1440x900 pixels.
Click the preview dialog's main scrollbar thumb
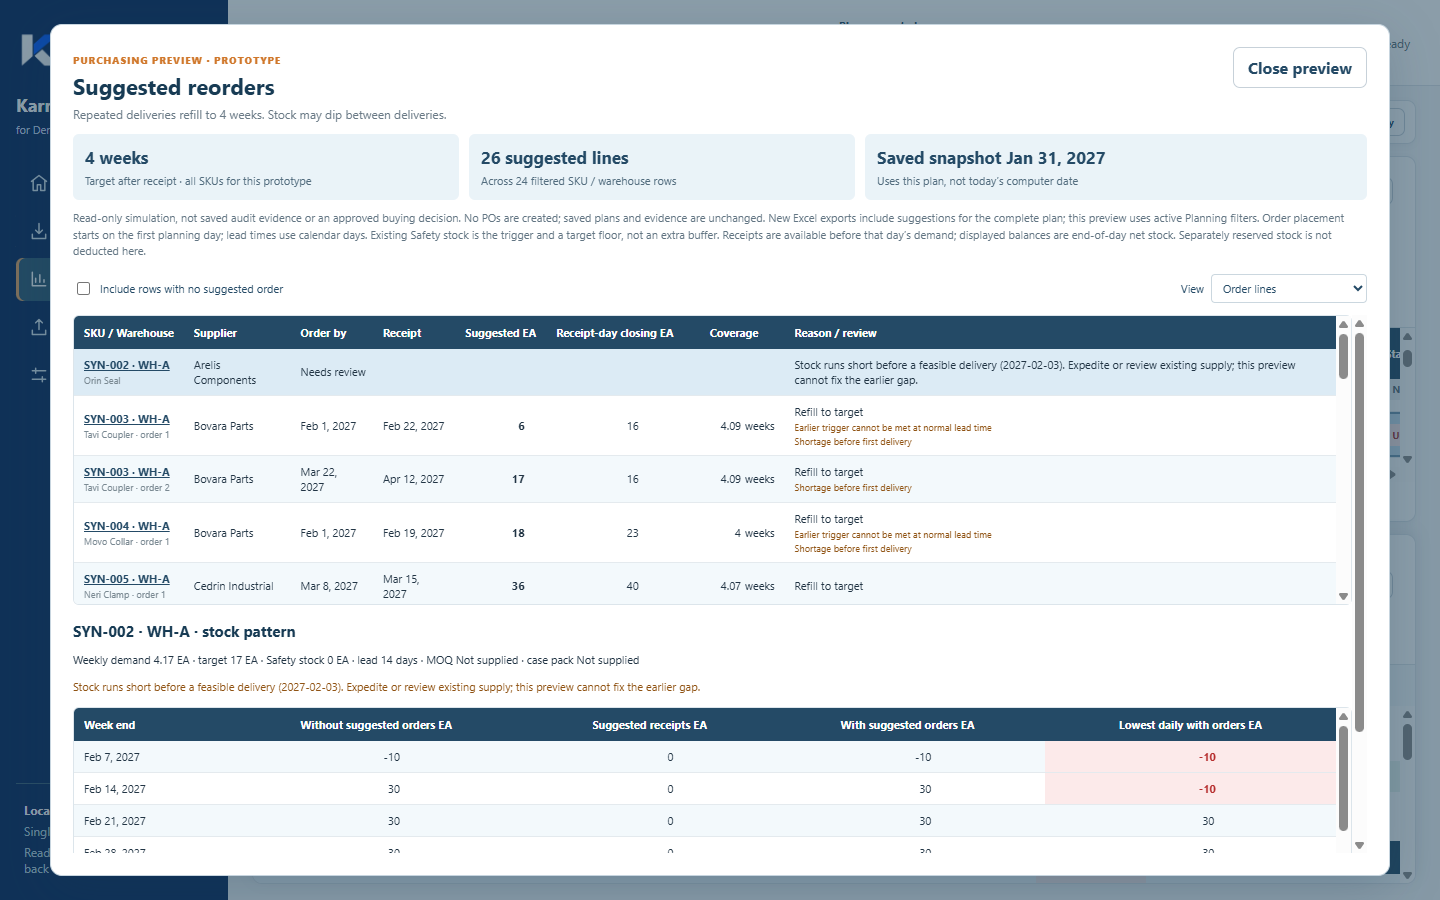(x=1359, y=530)
